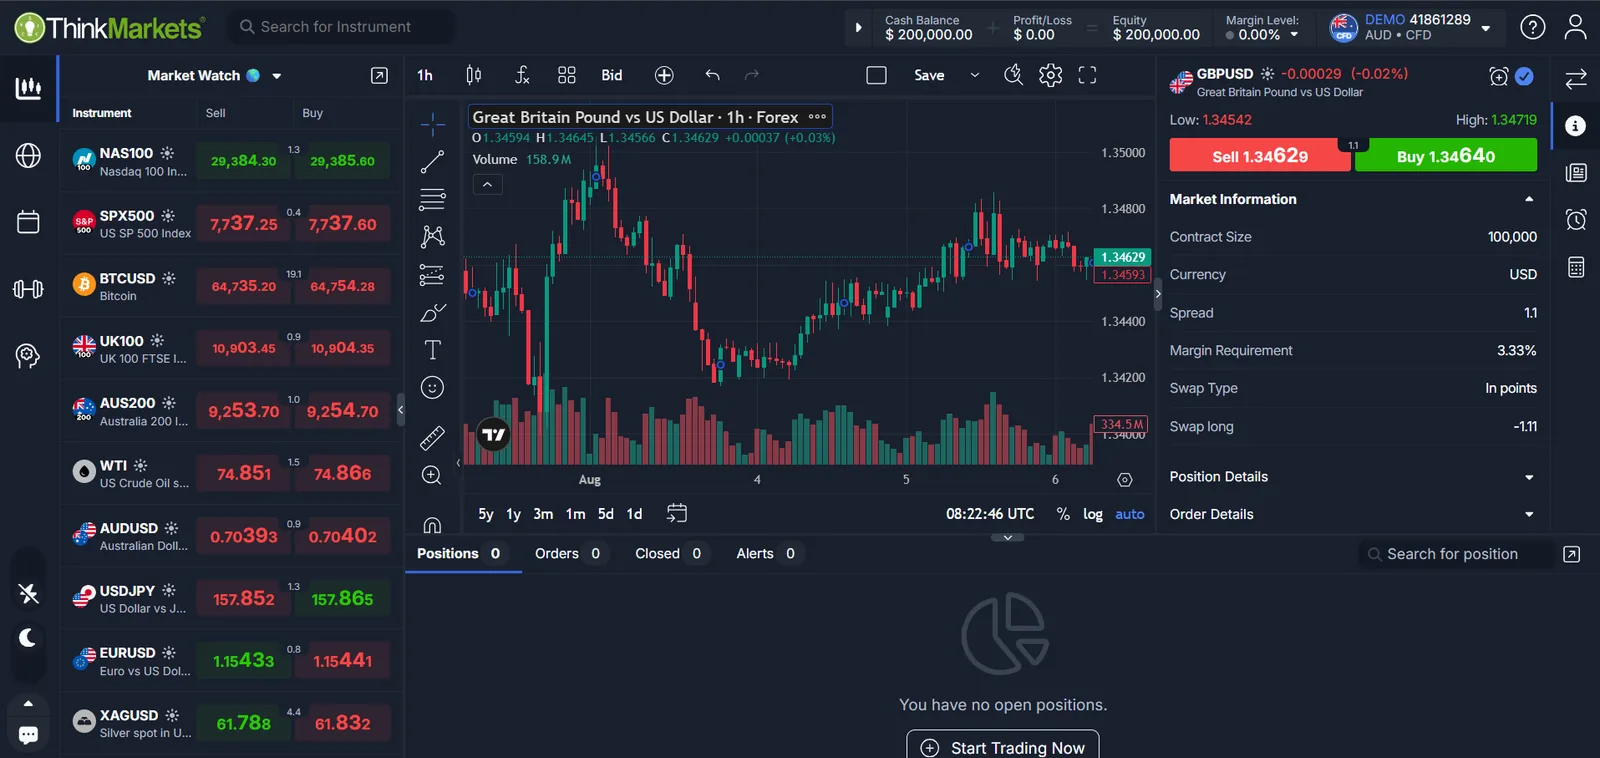
Task: Toggle the dark mode moon icon
Action: 28,637
